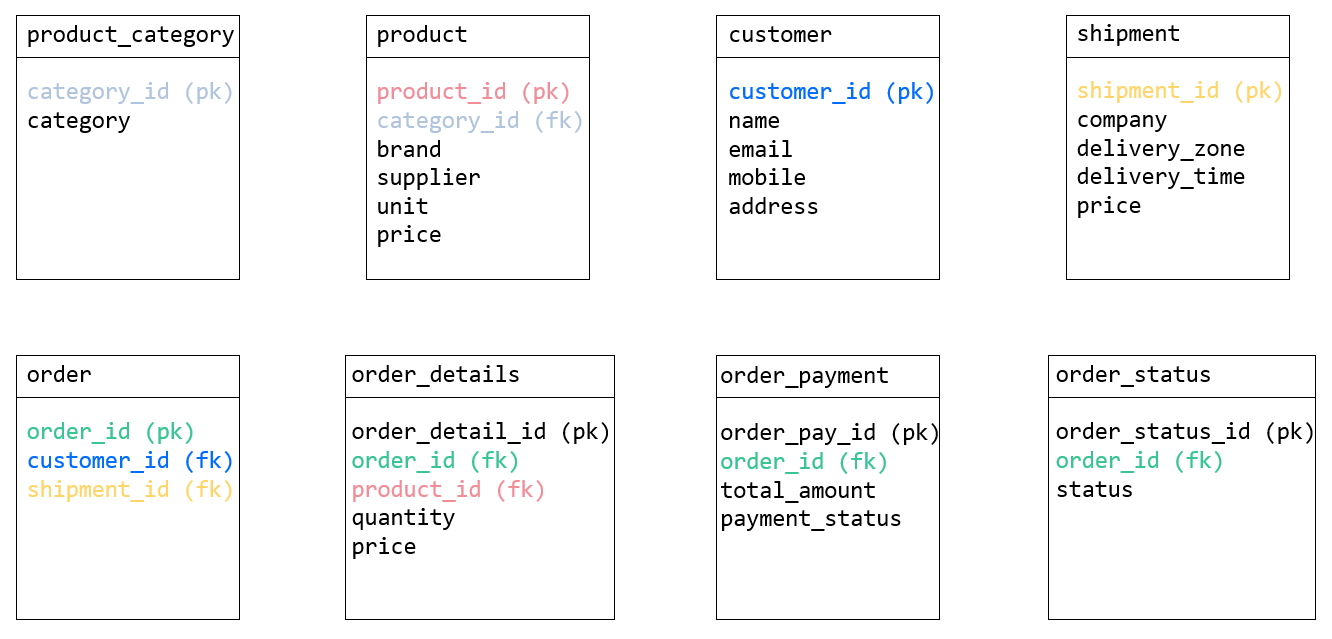1332x639 pixels.
Task: Click the address field in customer table
Action: [774, 207]
